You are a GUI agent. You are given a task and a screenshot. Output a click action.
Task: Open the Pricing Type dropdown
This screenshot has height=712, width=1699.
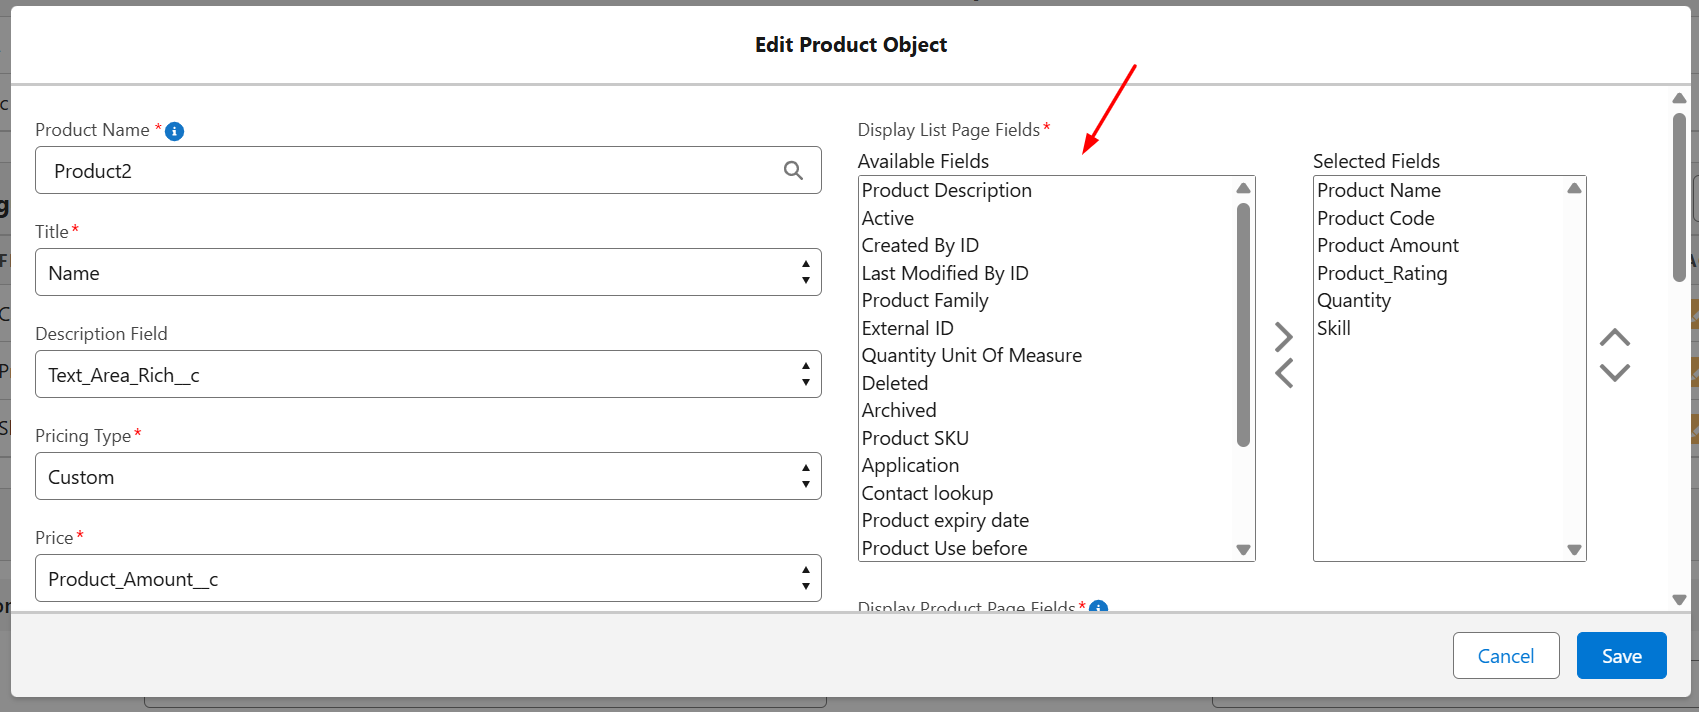pos(428,477)
